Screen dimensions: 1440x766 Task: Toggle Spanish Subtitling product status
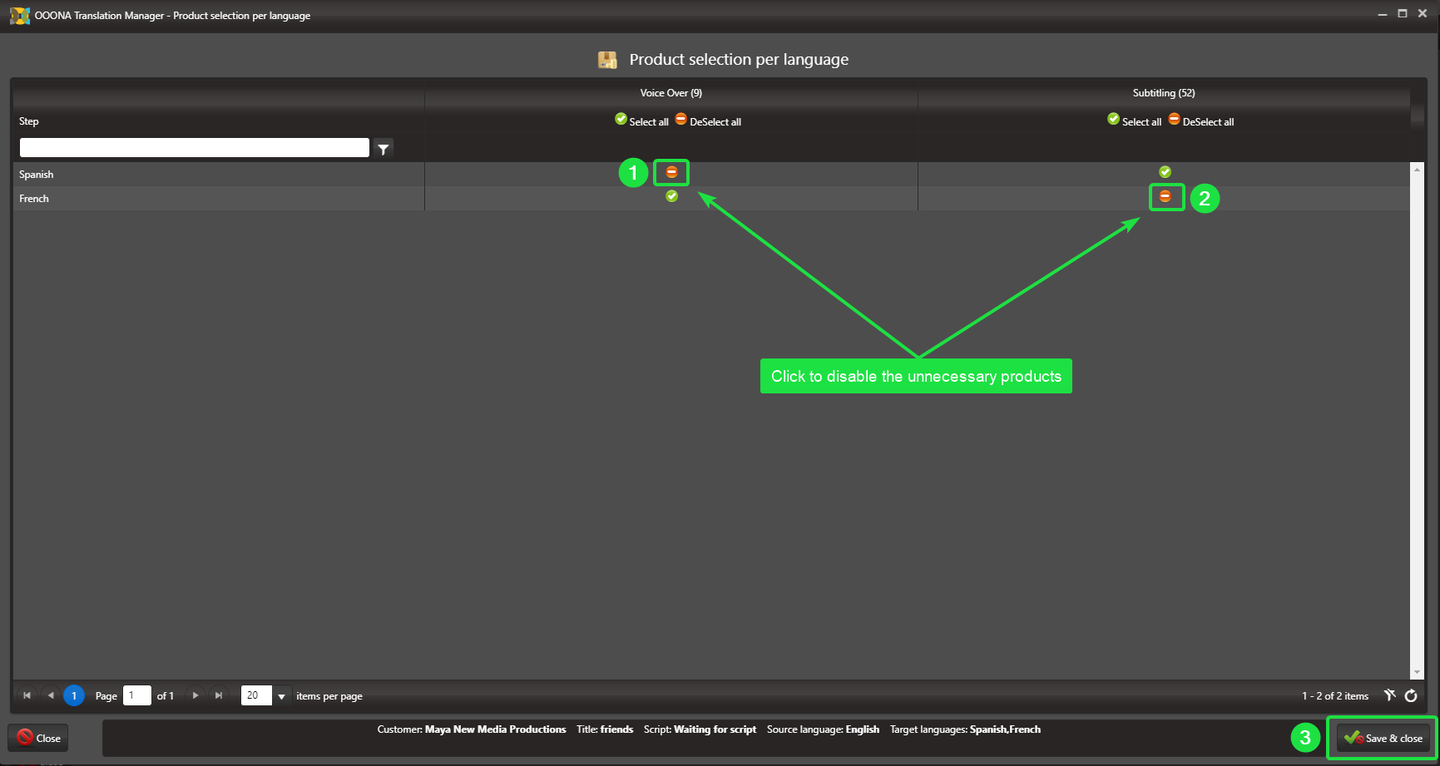coord(1165,172)
